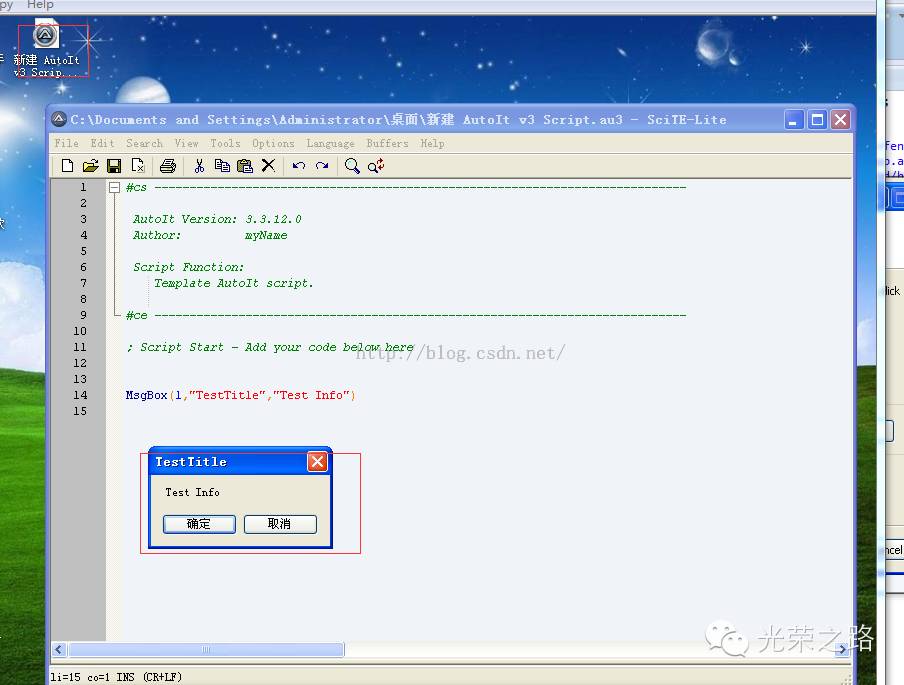This screenshot has height=685, width=904.
Task: Click line number 15 in the margin
Action: pos(80,411)
